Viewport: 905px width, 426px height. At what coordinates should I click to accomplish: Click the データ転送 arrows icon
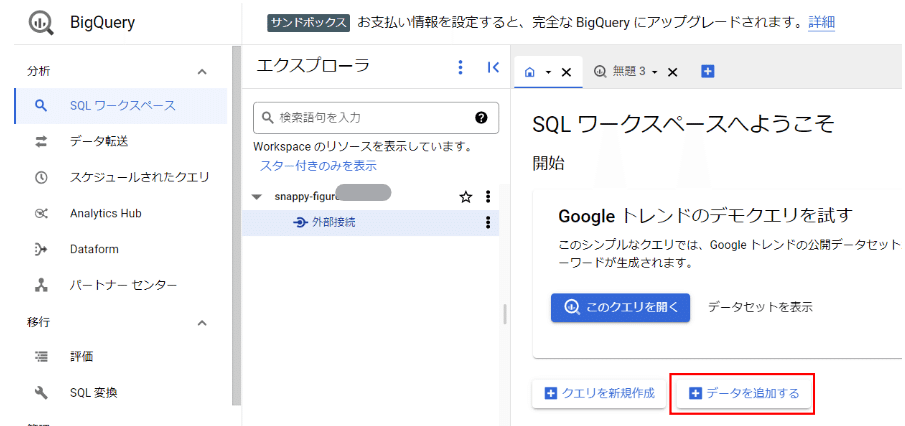[x=40, y=141]
